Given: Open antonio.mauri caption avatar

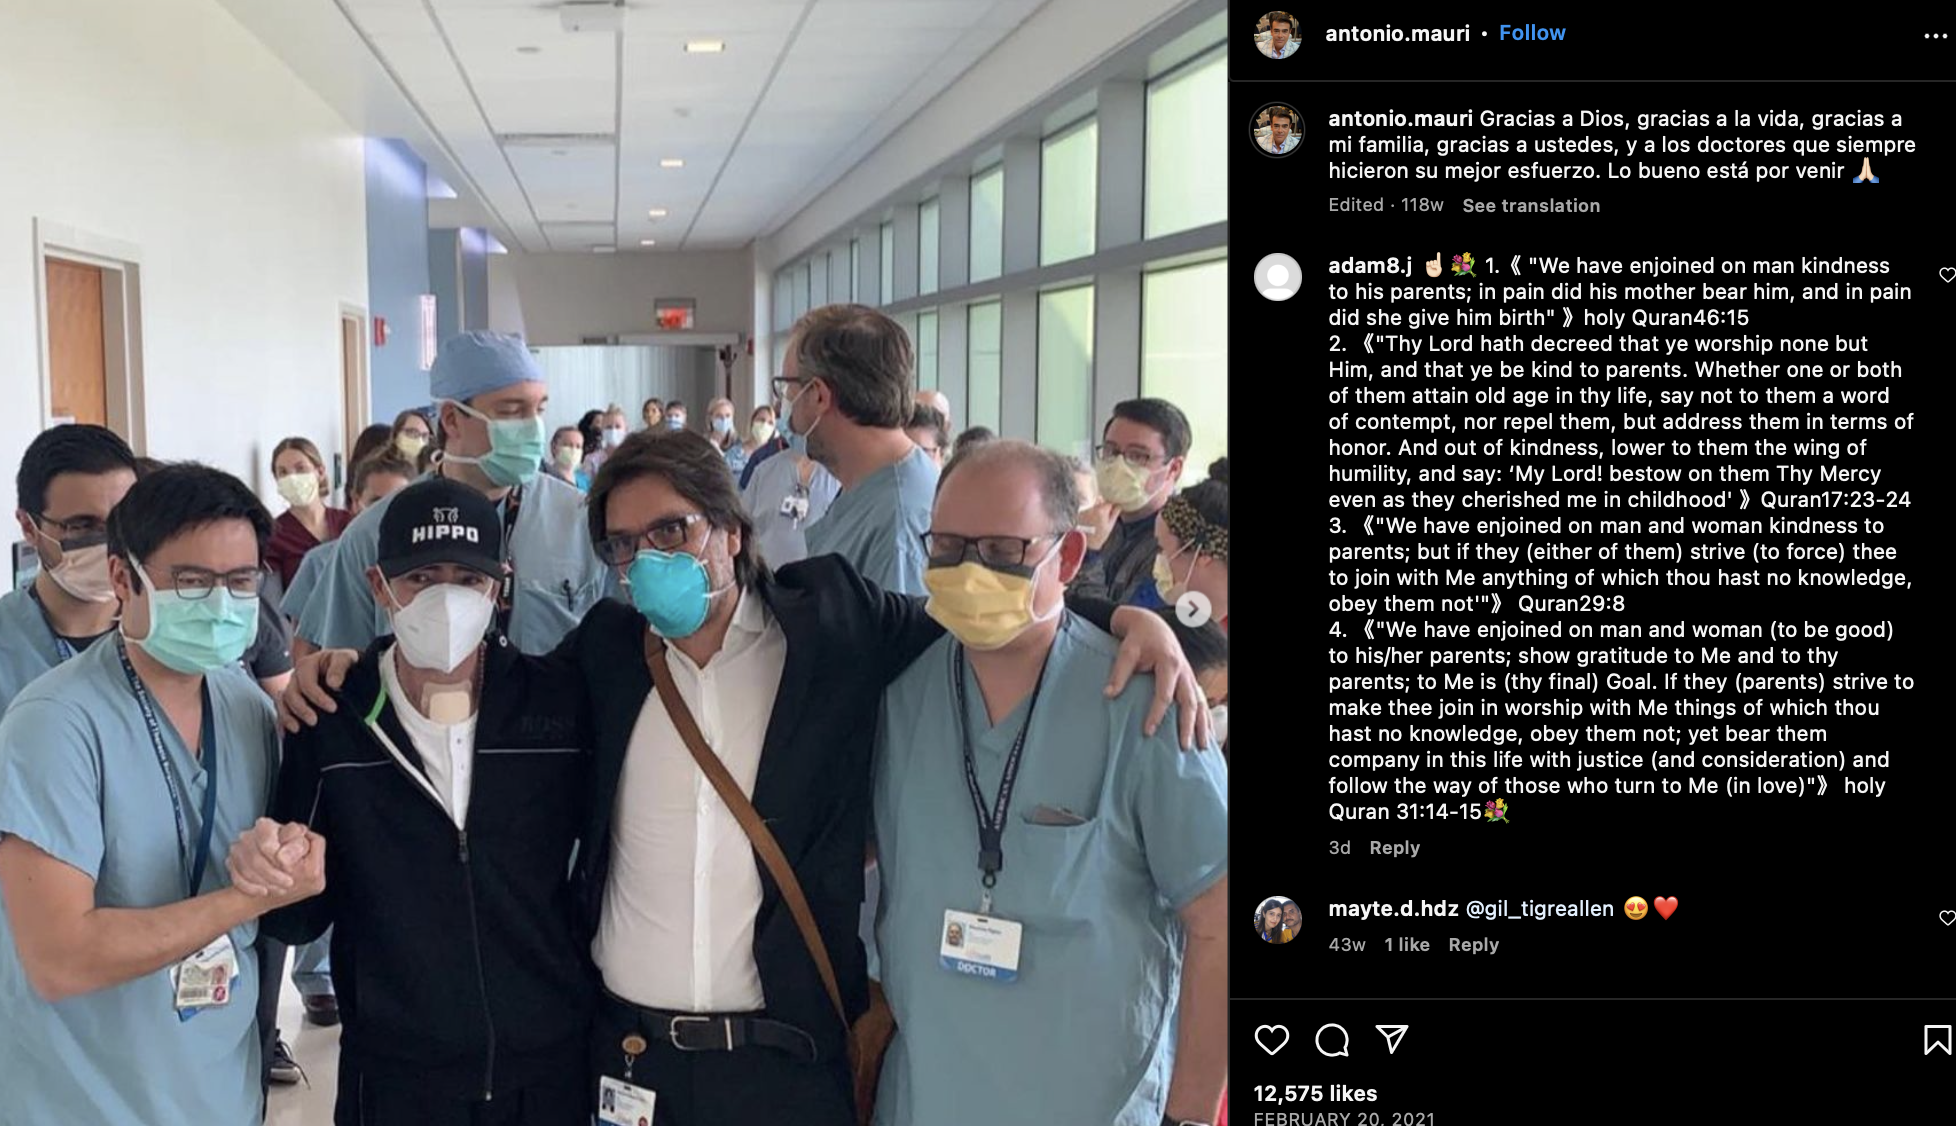Looking at the screenshot, I should [1278, 129].
